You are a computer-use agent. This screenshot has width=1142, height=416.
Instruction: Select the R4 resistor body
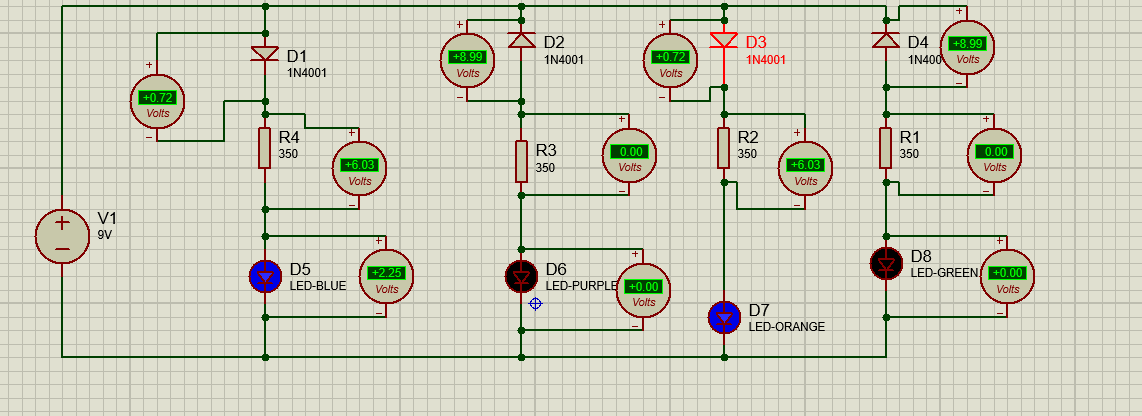pos(264,148)
